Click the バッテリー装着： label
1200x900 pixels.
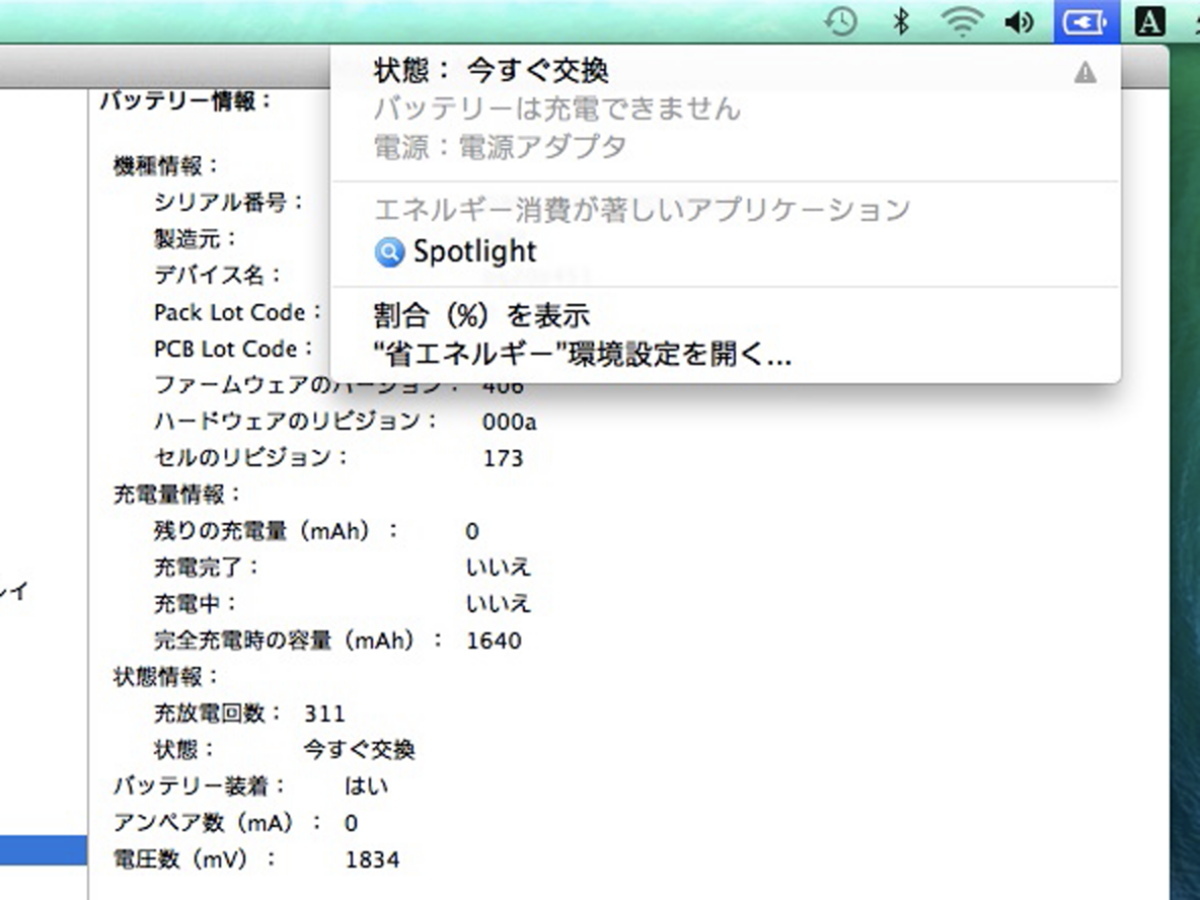(x=200, y=786)
